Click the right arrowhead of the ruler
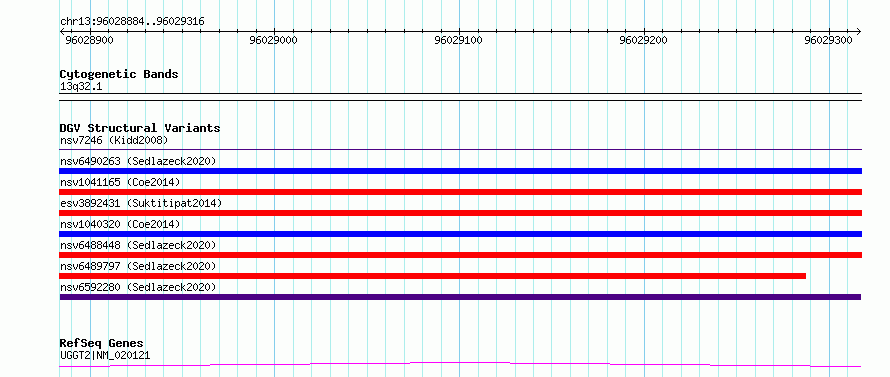This screenshot has width=890, height=377. point(858,31)
